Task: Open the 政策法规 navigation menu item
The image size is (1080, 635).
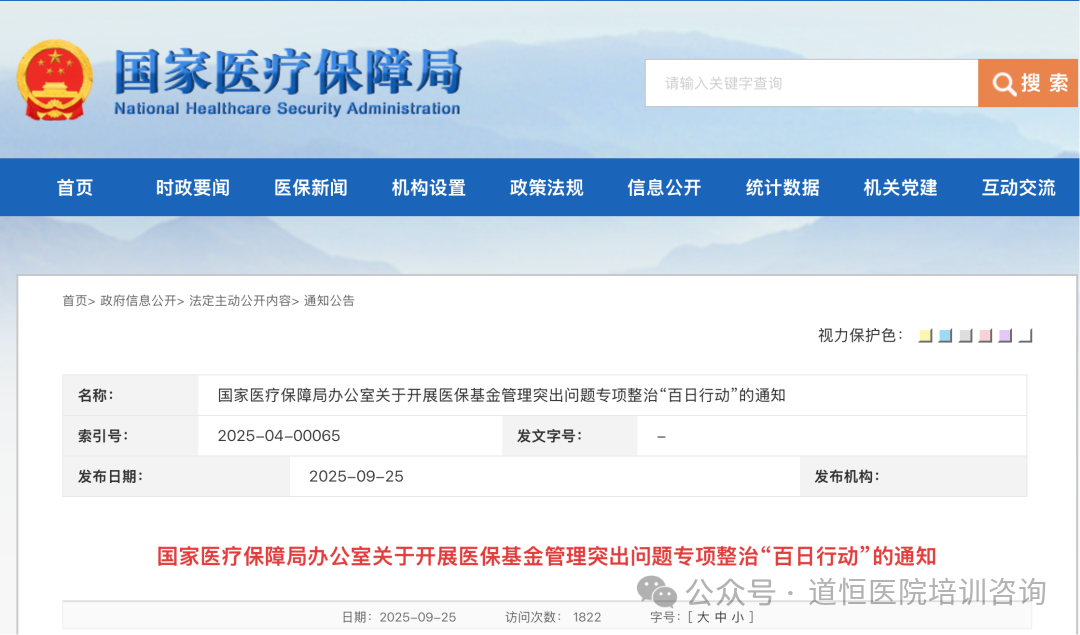Action: 546,188
